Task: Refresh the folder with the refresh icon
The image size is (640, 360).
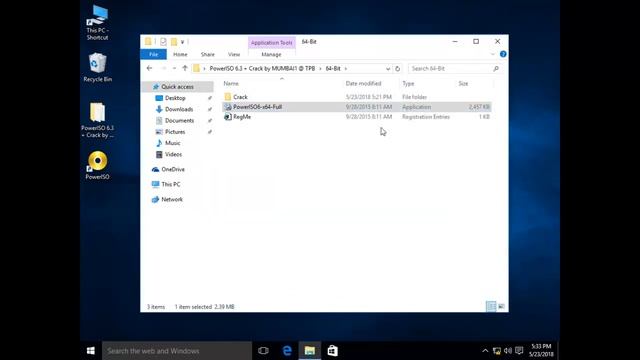Action: click(398, 69)
